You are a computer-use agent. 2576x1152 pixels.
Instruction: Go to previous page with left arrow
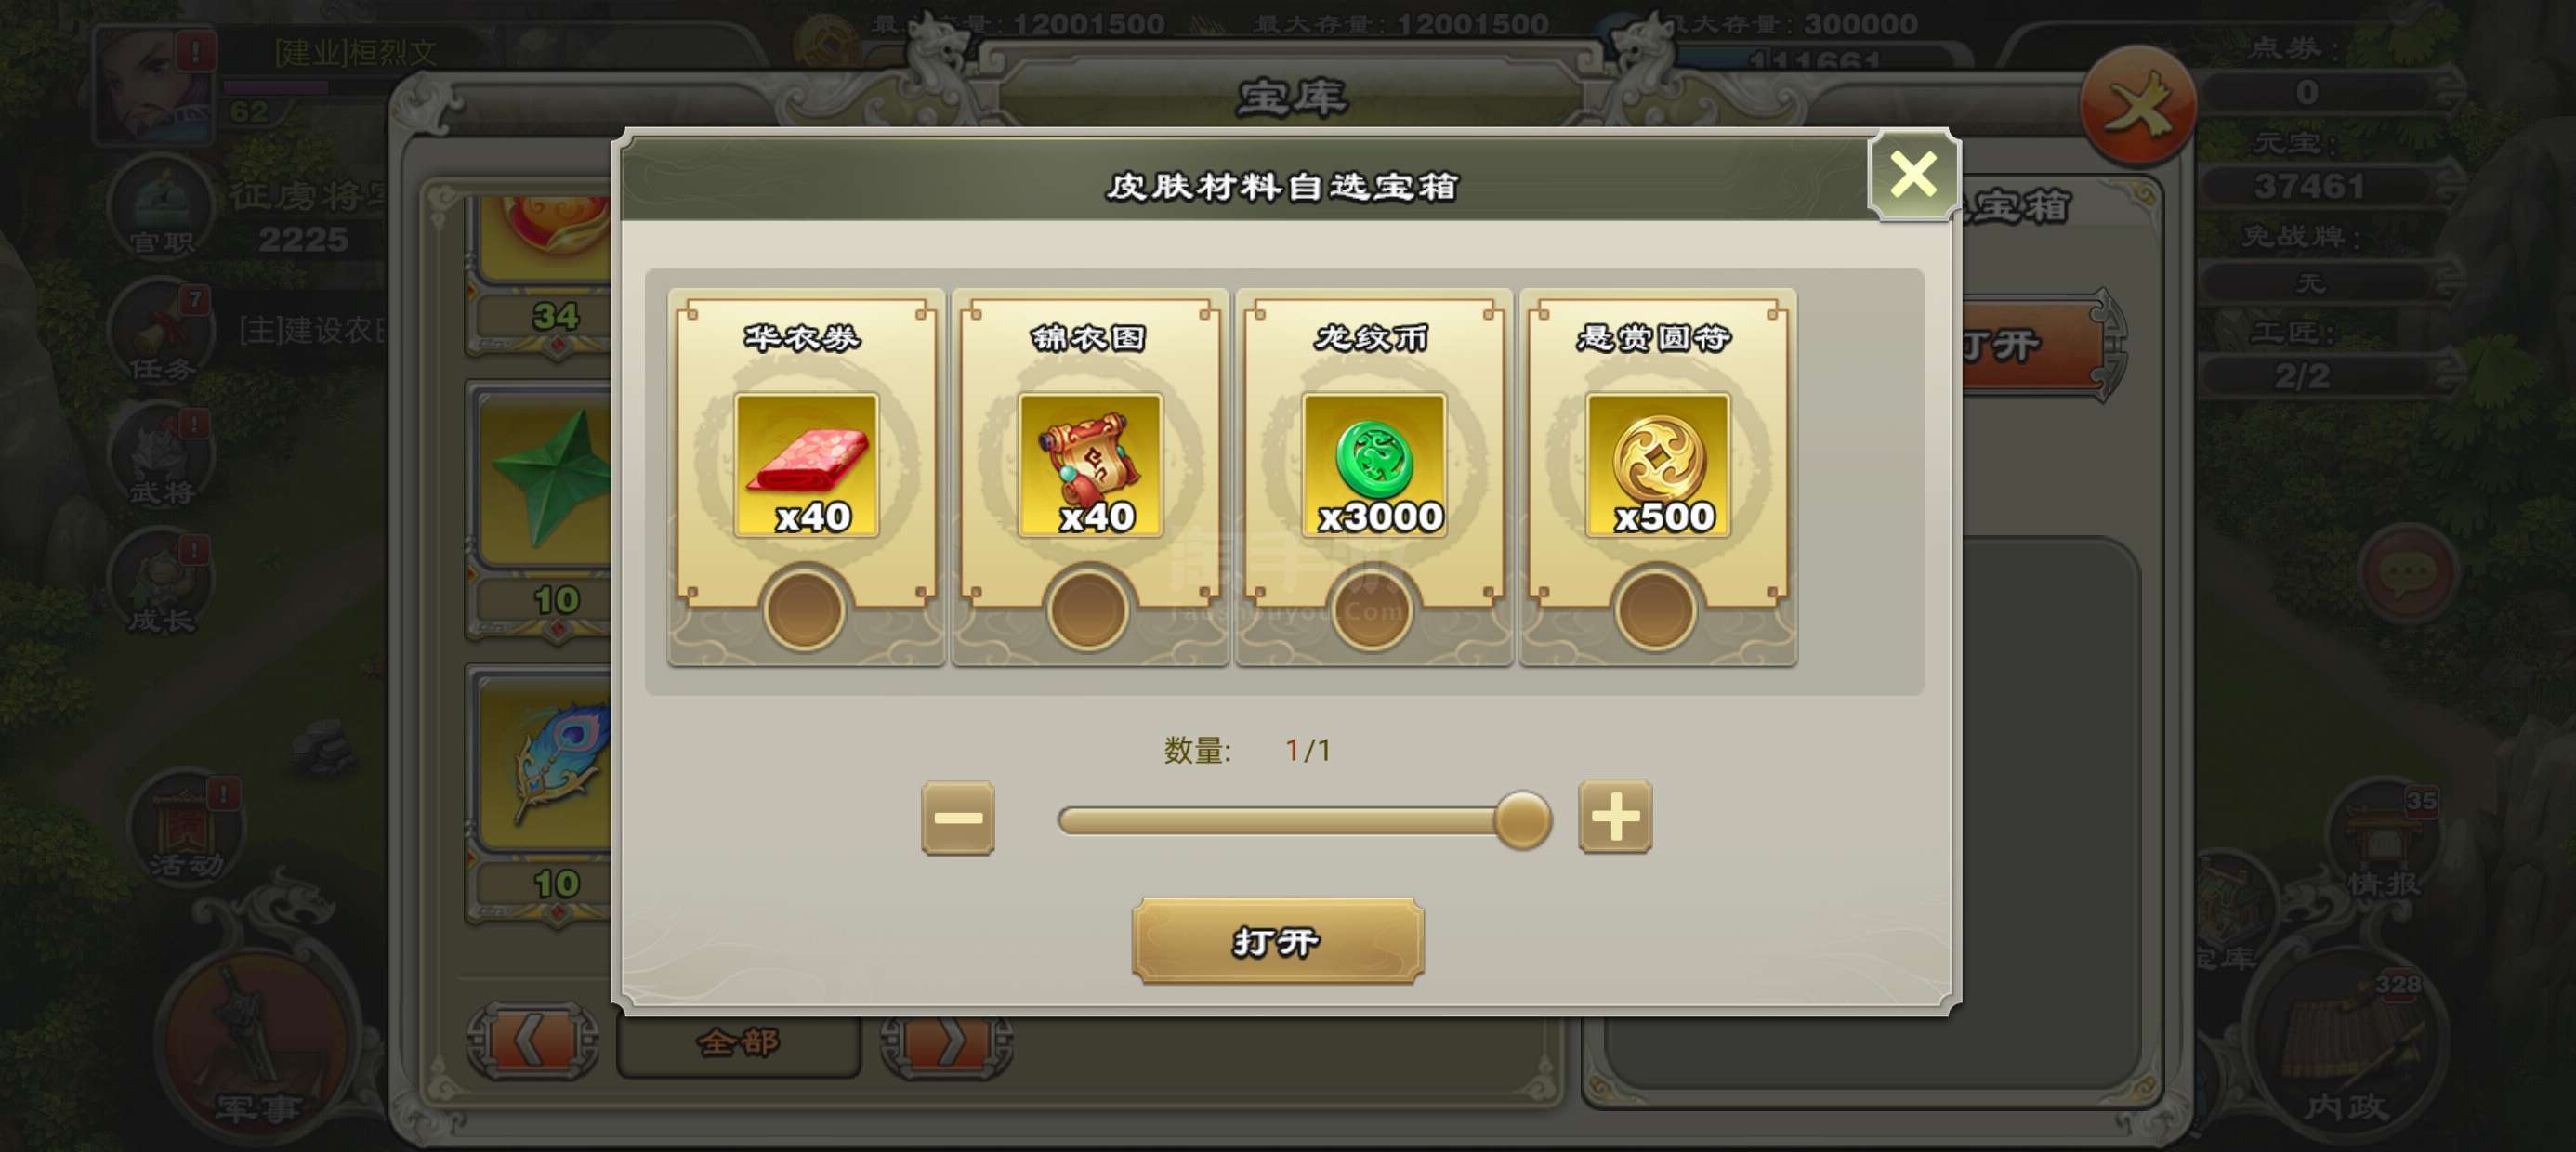click(x=532, y=1042)
